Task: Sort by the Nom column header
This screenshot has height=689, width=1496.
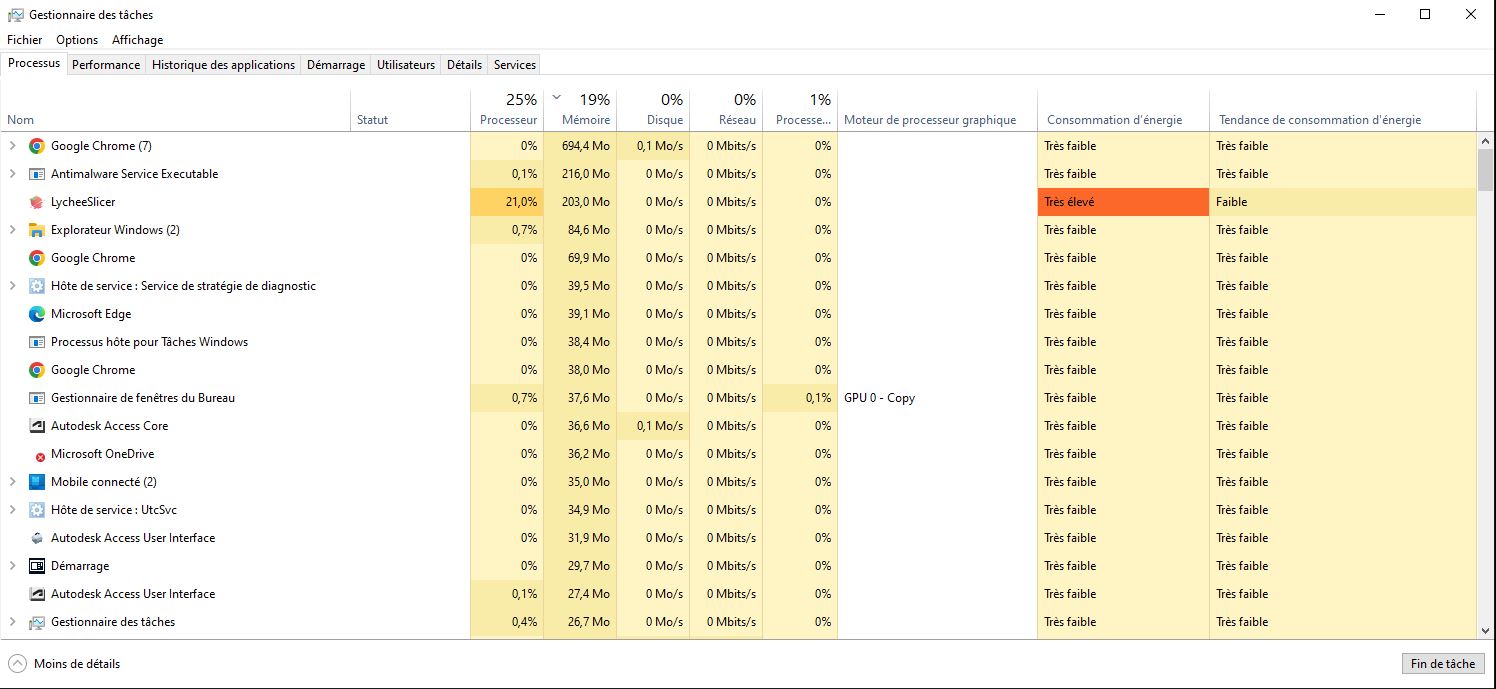Action: point(176,110)
